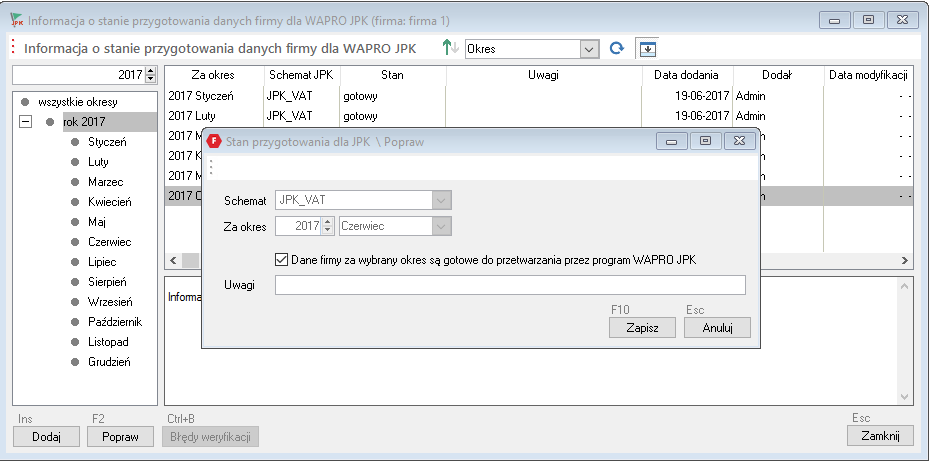Click the table's horizontal scrollbar right arrow

(905, 260)
